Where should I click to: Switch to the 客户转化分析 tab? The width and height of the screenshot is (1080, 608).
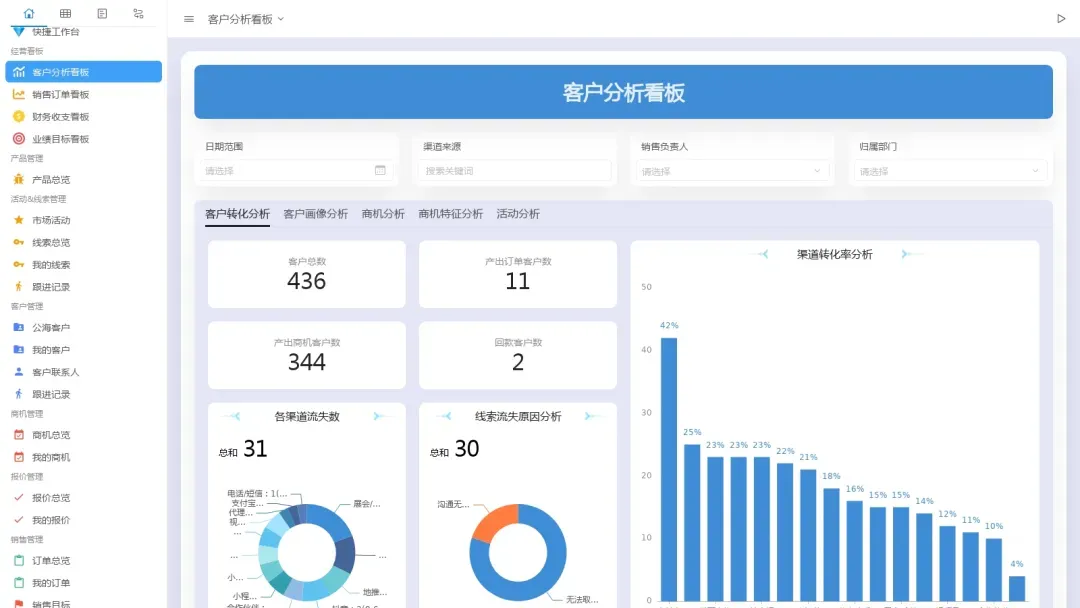[237, 214]
